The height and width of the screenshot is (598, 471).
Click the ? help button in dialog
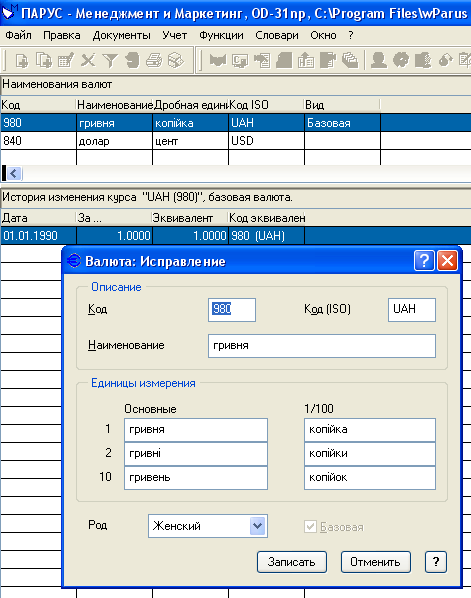click(x=436, y=562)
